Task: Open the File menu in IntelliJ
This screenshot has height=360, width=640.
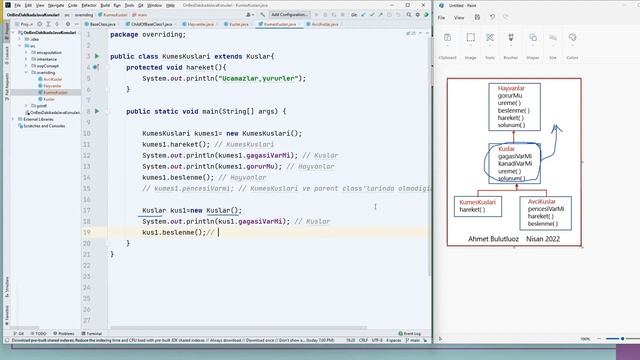Action: click(x=18, y=5)
